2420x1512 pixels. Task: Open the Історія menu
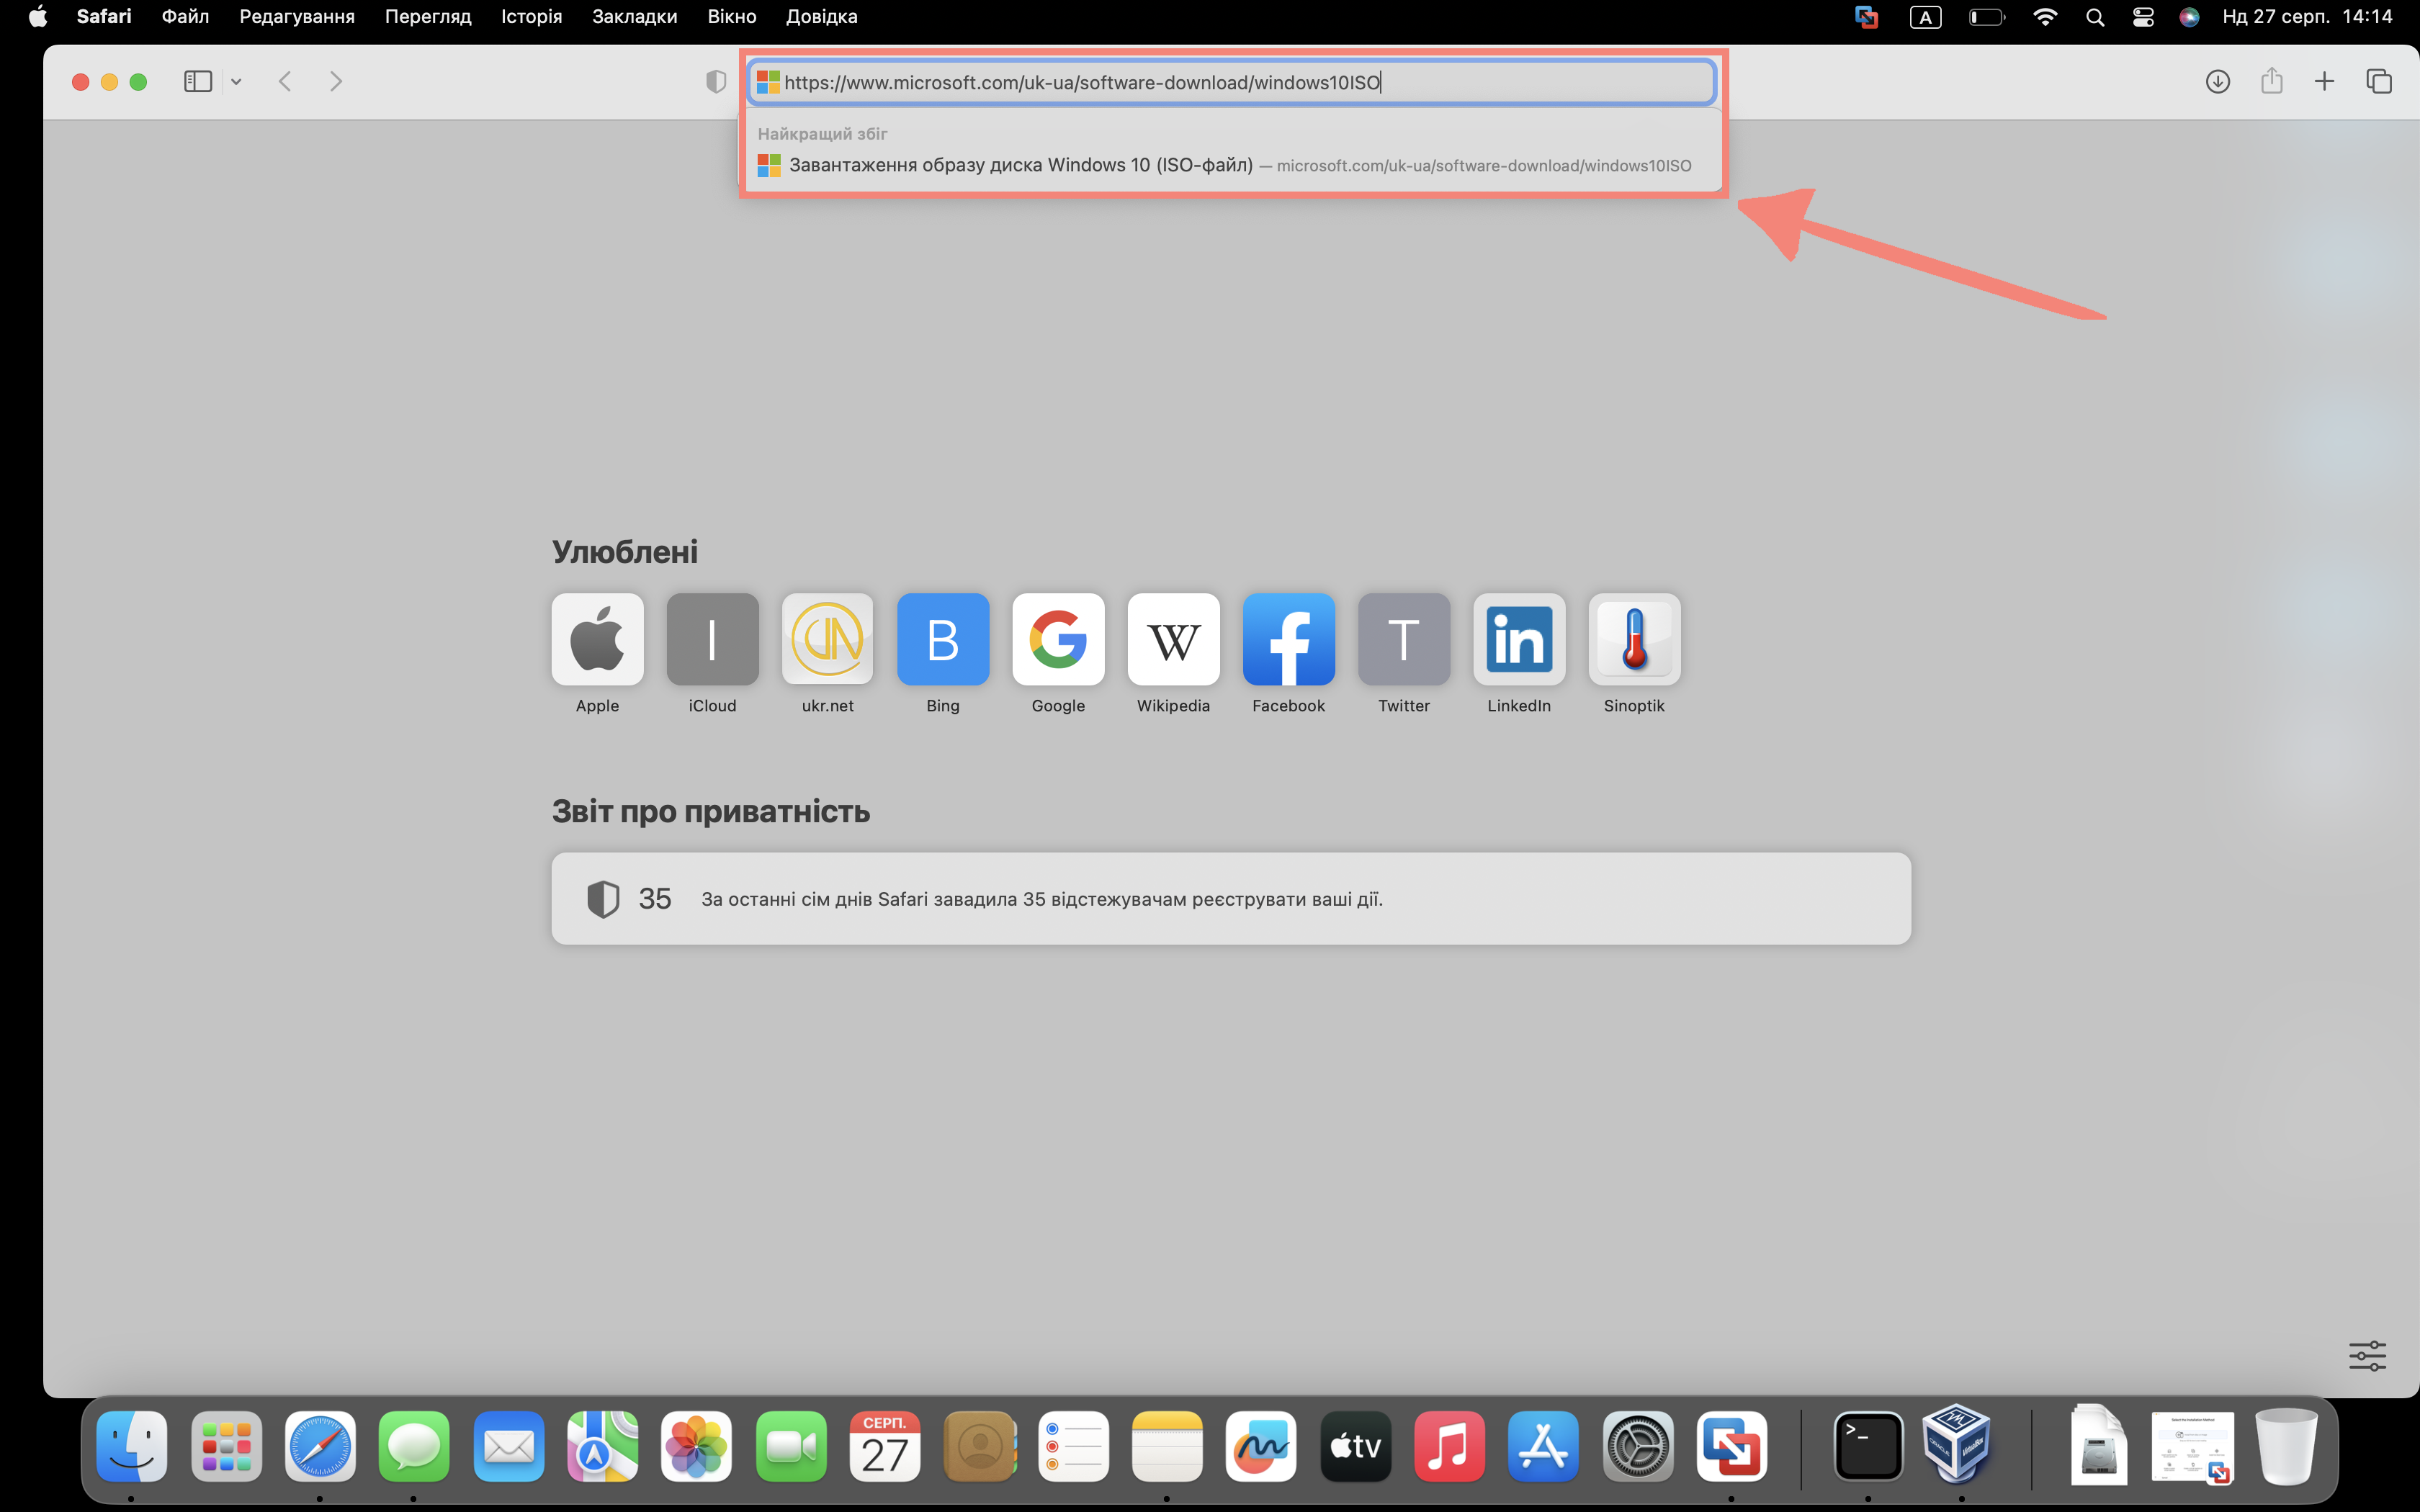[x=531, y=16]
